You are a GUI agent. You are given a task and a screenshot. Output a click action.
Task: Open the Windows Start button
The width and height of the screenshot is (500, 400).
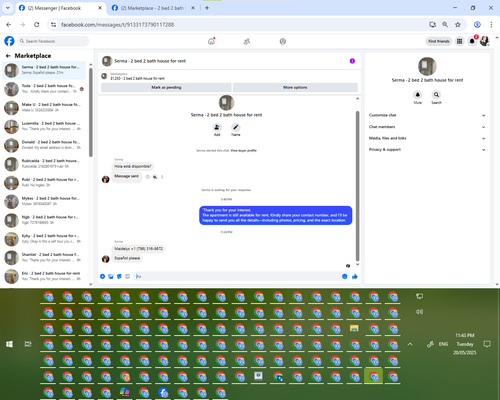9,344
